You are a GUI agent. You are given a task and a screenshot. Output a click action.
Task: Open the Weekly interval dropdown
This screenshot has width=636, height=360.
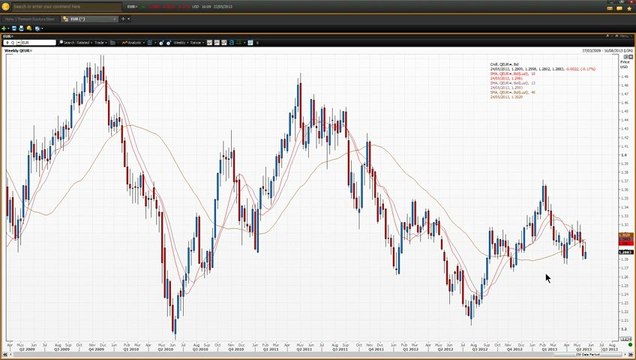click(180, 43)
